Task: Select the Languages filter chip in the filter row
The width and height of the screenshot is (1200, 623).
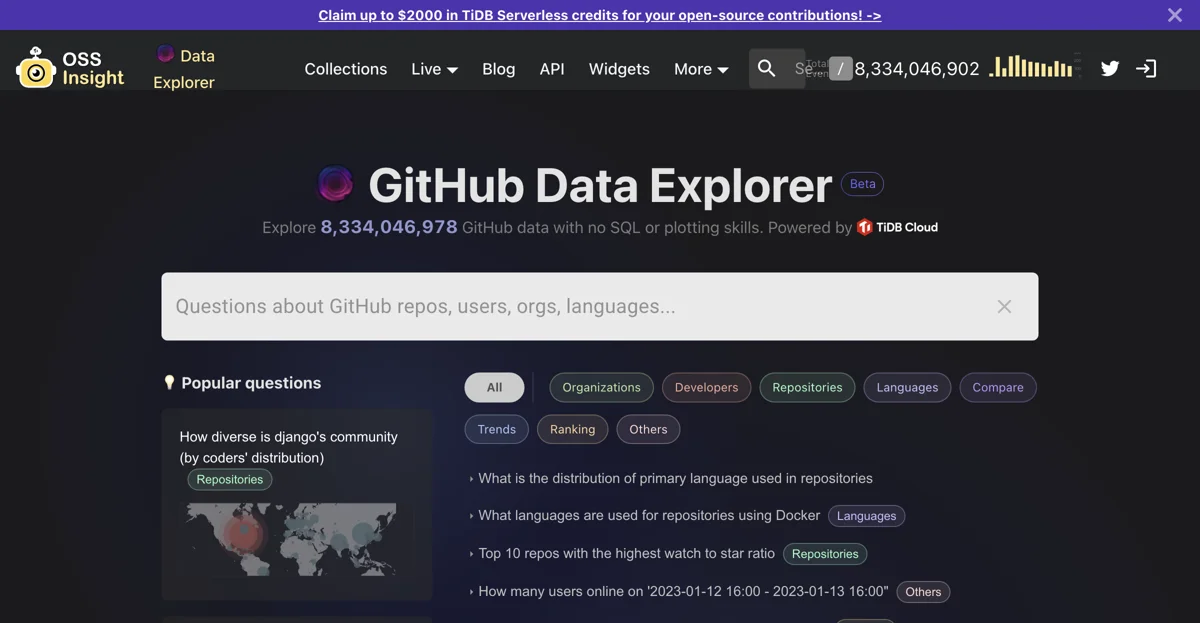Action: [907, 387]
